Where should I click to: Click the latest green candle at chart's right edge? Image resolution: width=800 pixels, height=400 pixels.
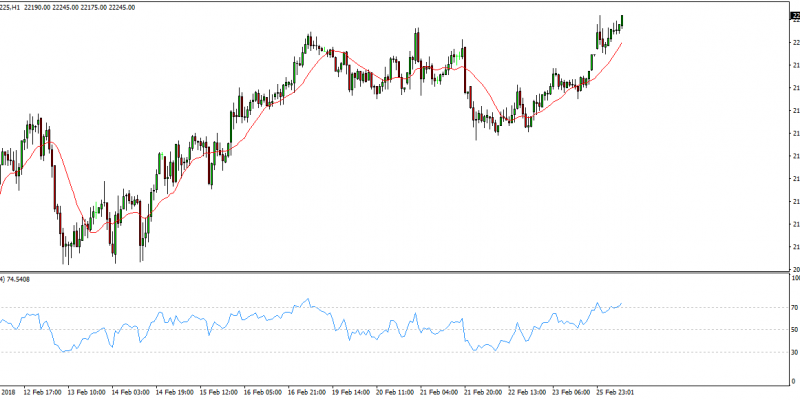click(x=622, y=20)
